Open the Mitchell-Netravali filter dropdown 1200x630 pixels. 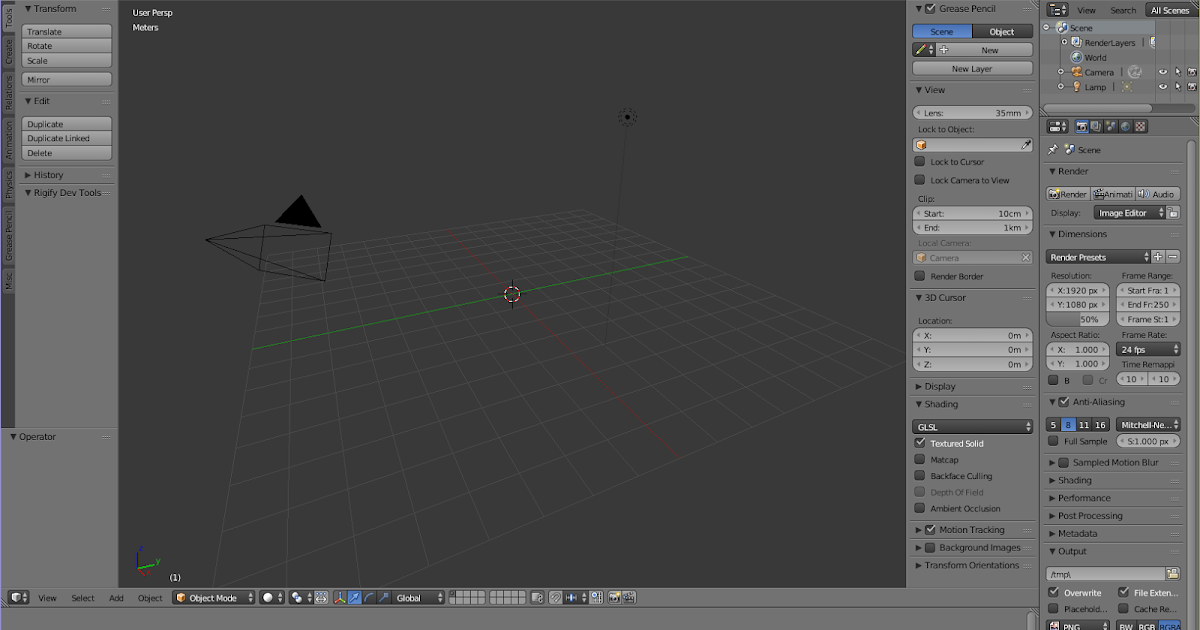[1148, 424]
